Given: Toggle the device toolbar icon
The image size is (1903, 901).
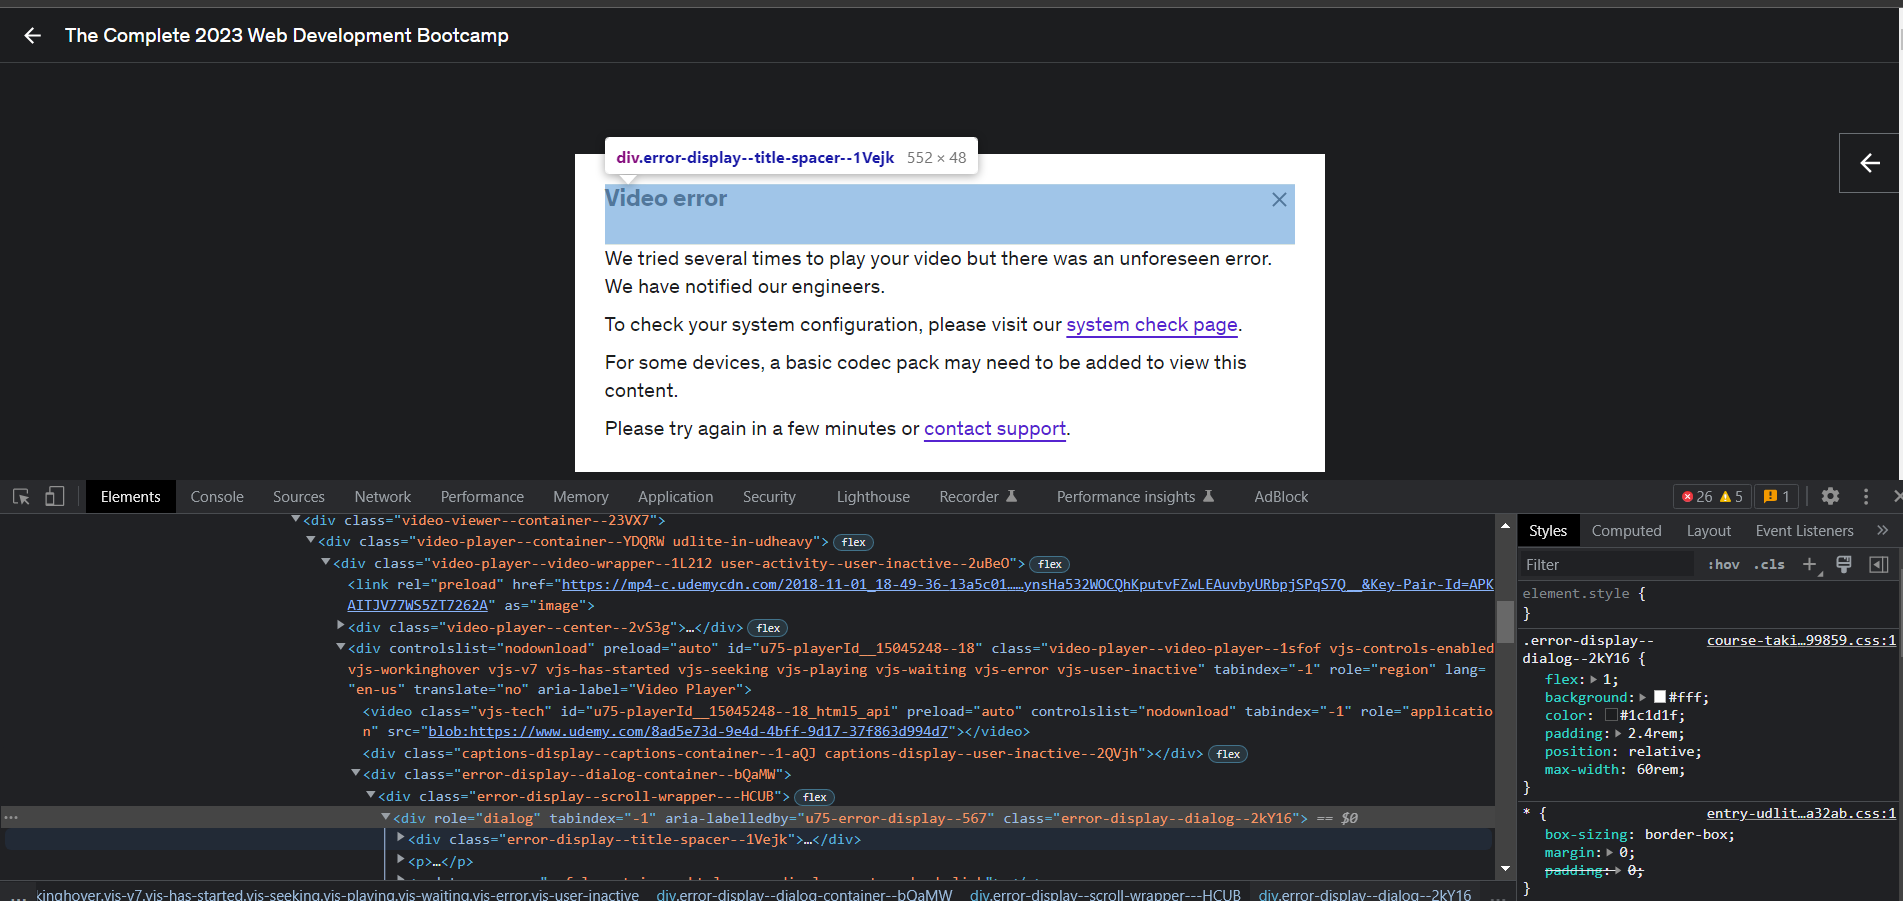Looking at the screenshot, I should click(x=55, y=497).
